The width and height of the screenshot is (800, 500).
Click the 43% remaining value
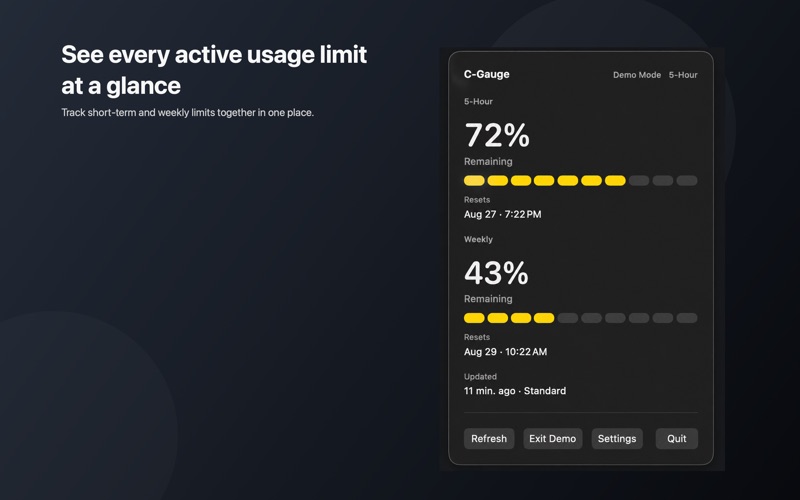496,273
